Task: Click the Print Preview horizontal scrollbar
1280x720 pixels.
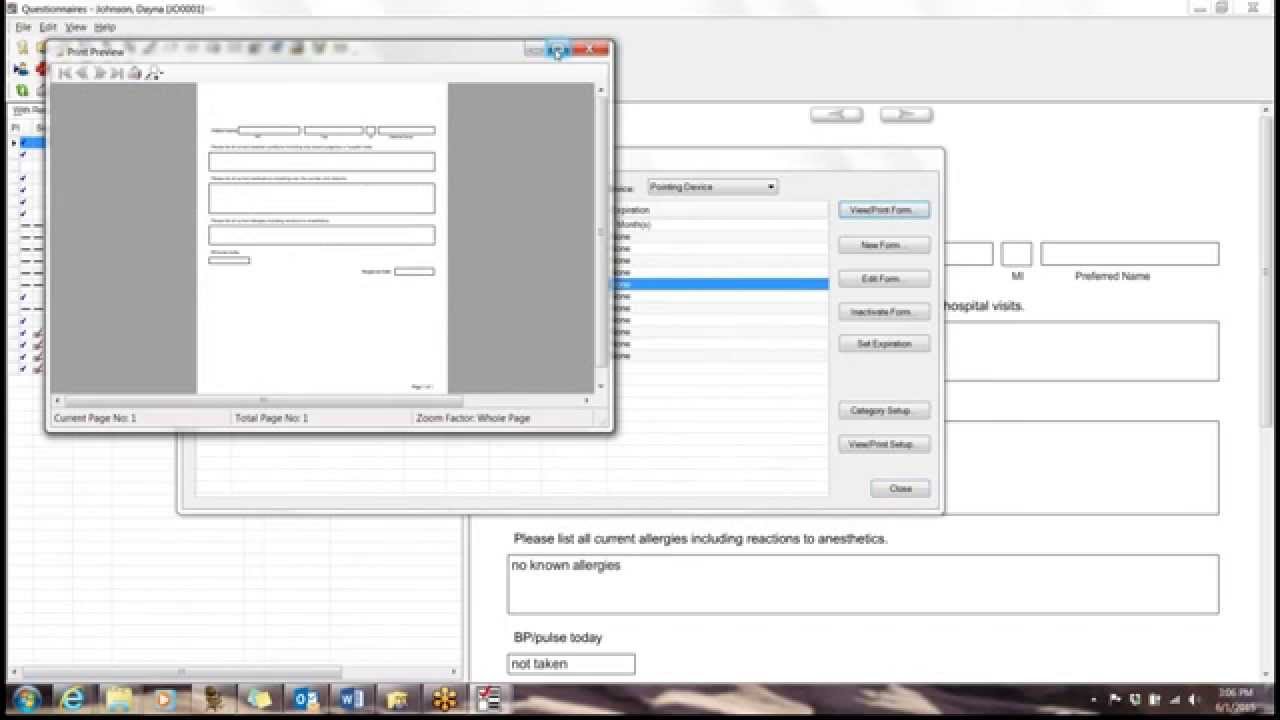Action: (322, 401)
